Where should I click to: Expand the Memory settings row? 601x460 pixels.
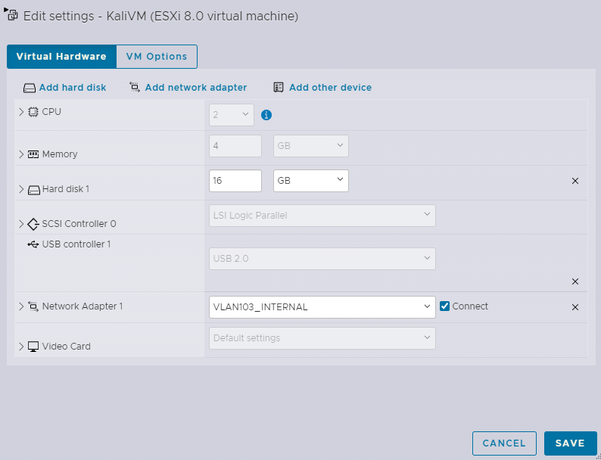click(x=21, y=154)
